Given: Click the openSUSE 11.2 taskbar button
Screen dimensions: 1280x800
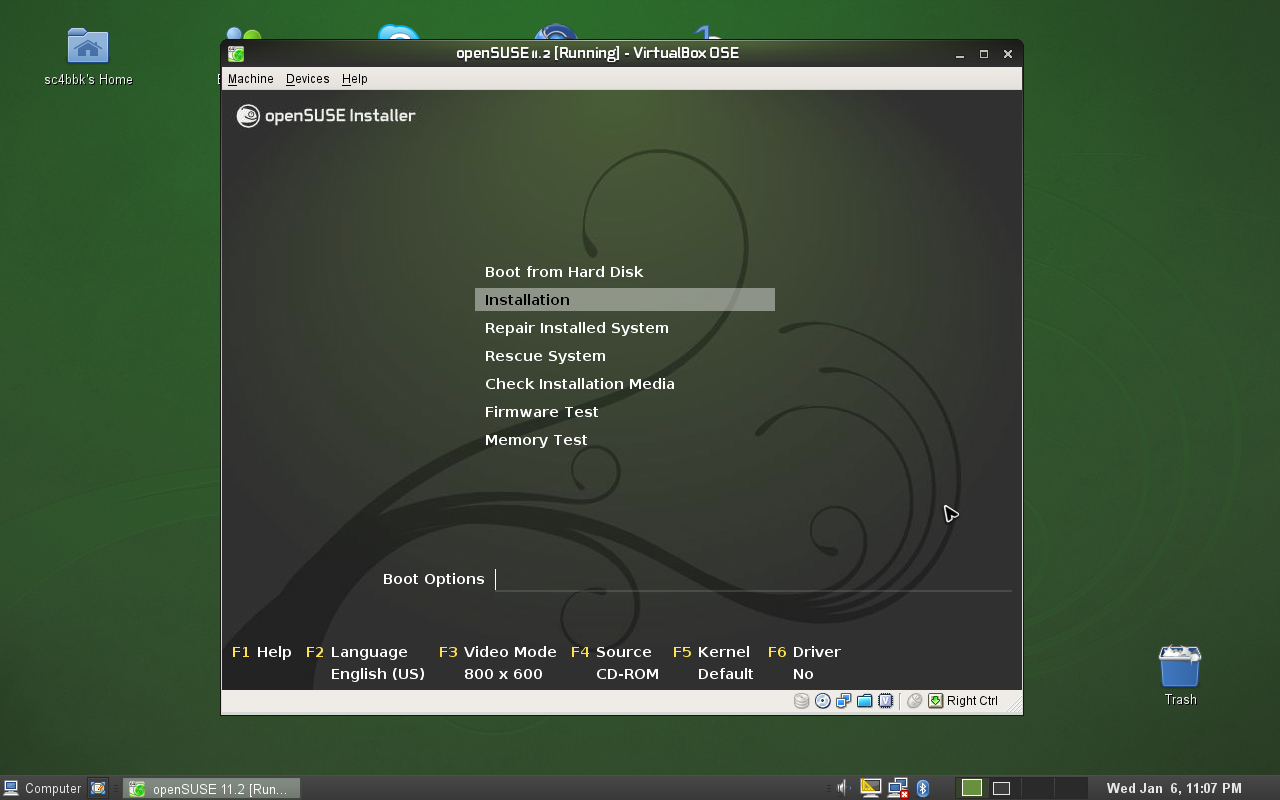Looking at the screenshot, I should click(211, 788).
